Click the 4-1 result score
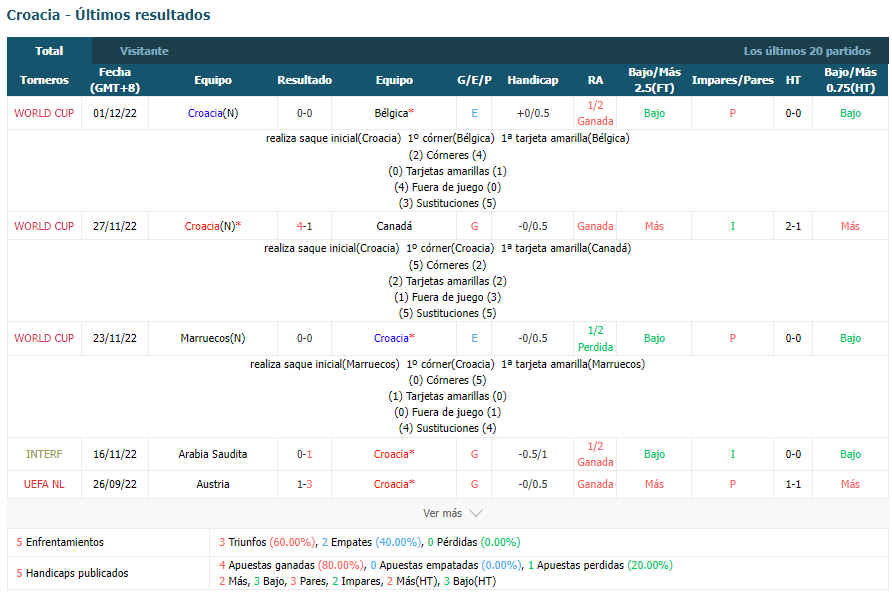This screenshot has height=593, width=892. tap(304, 226)
